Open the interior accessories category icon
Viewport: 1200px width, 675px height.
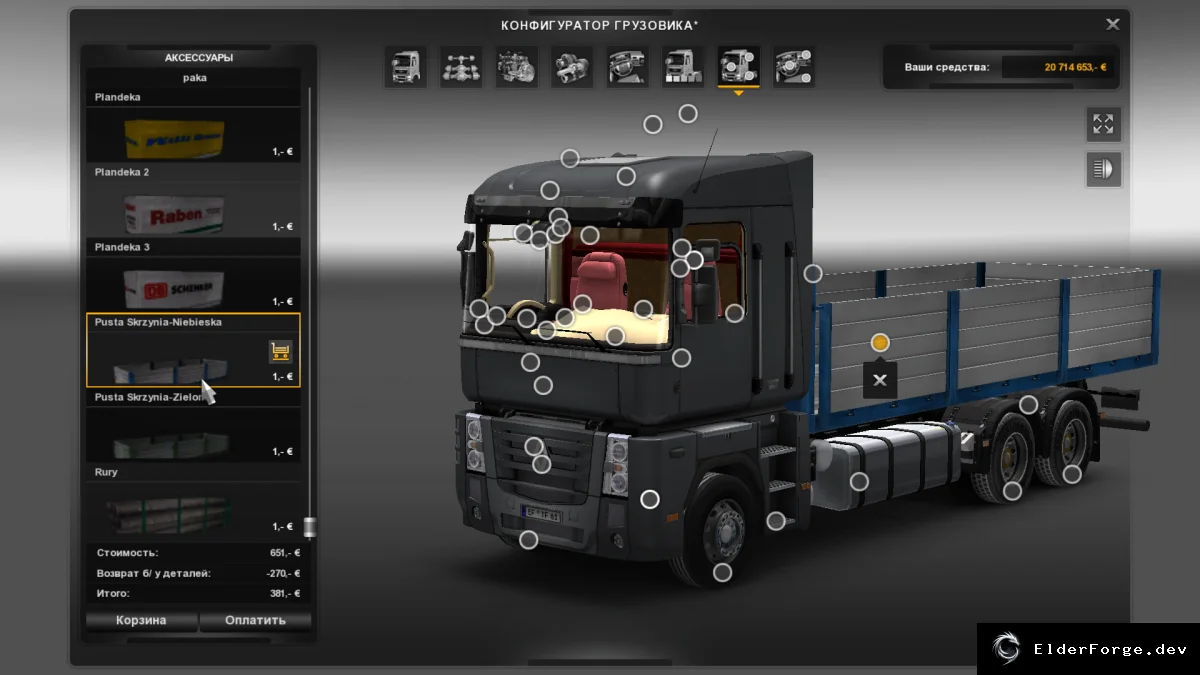tap(793, 67)
